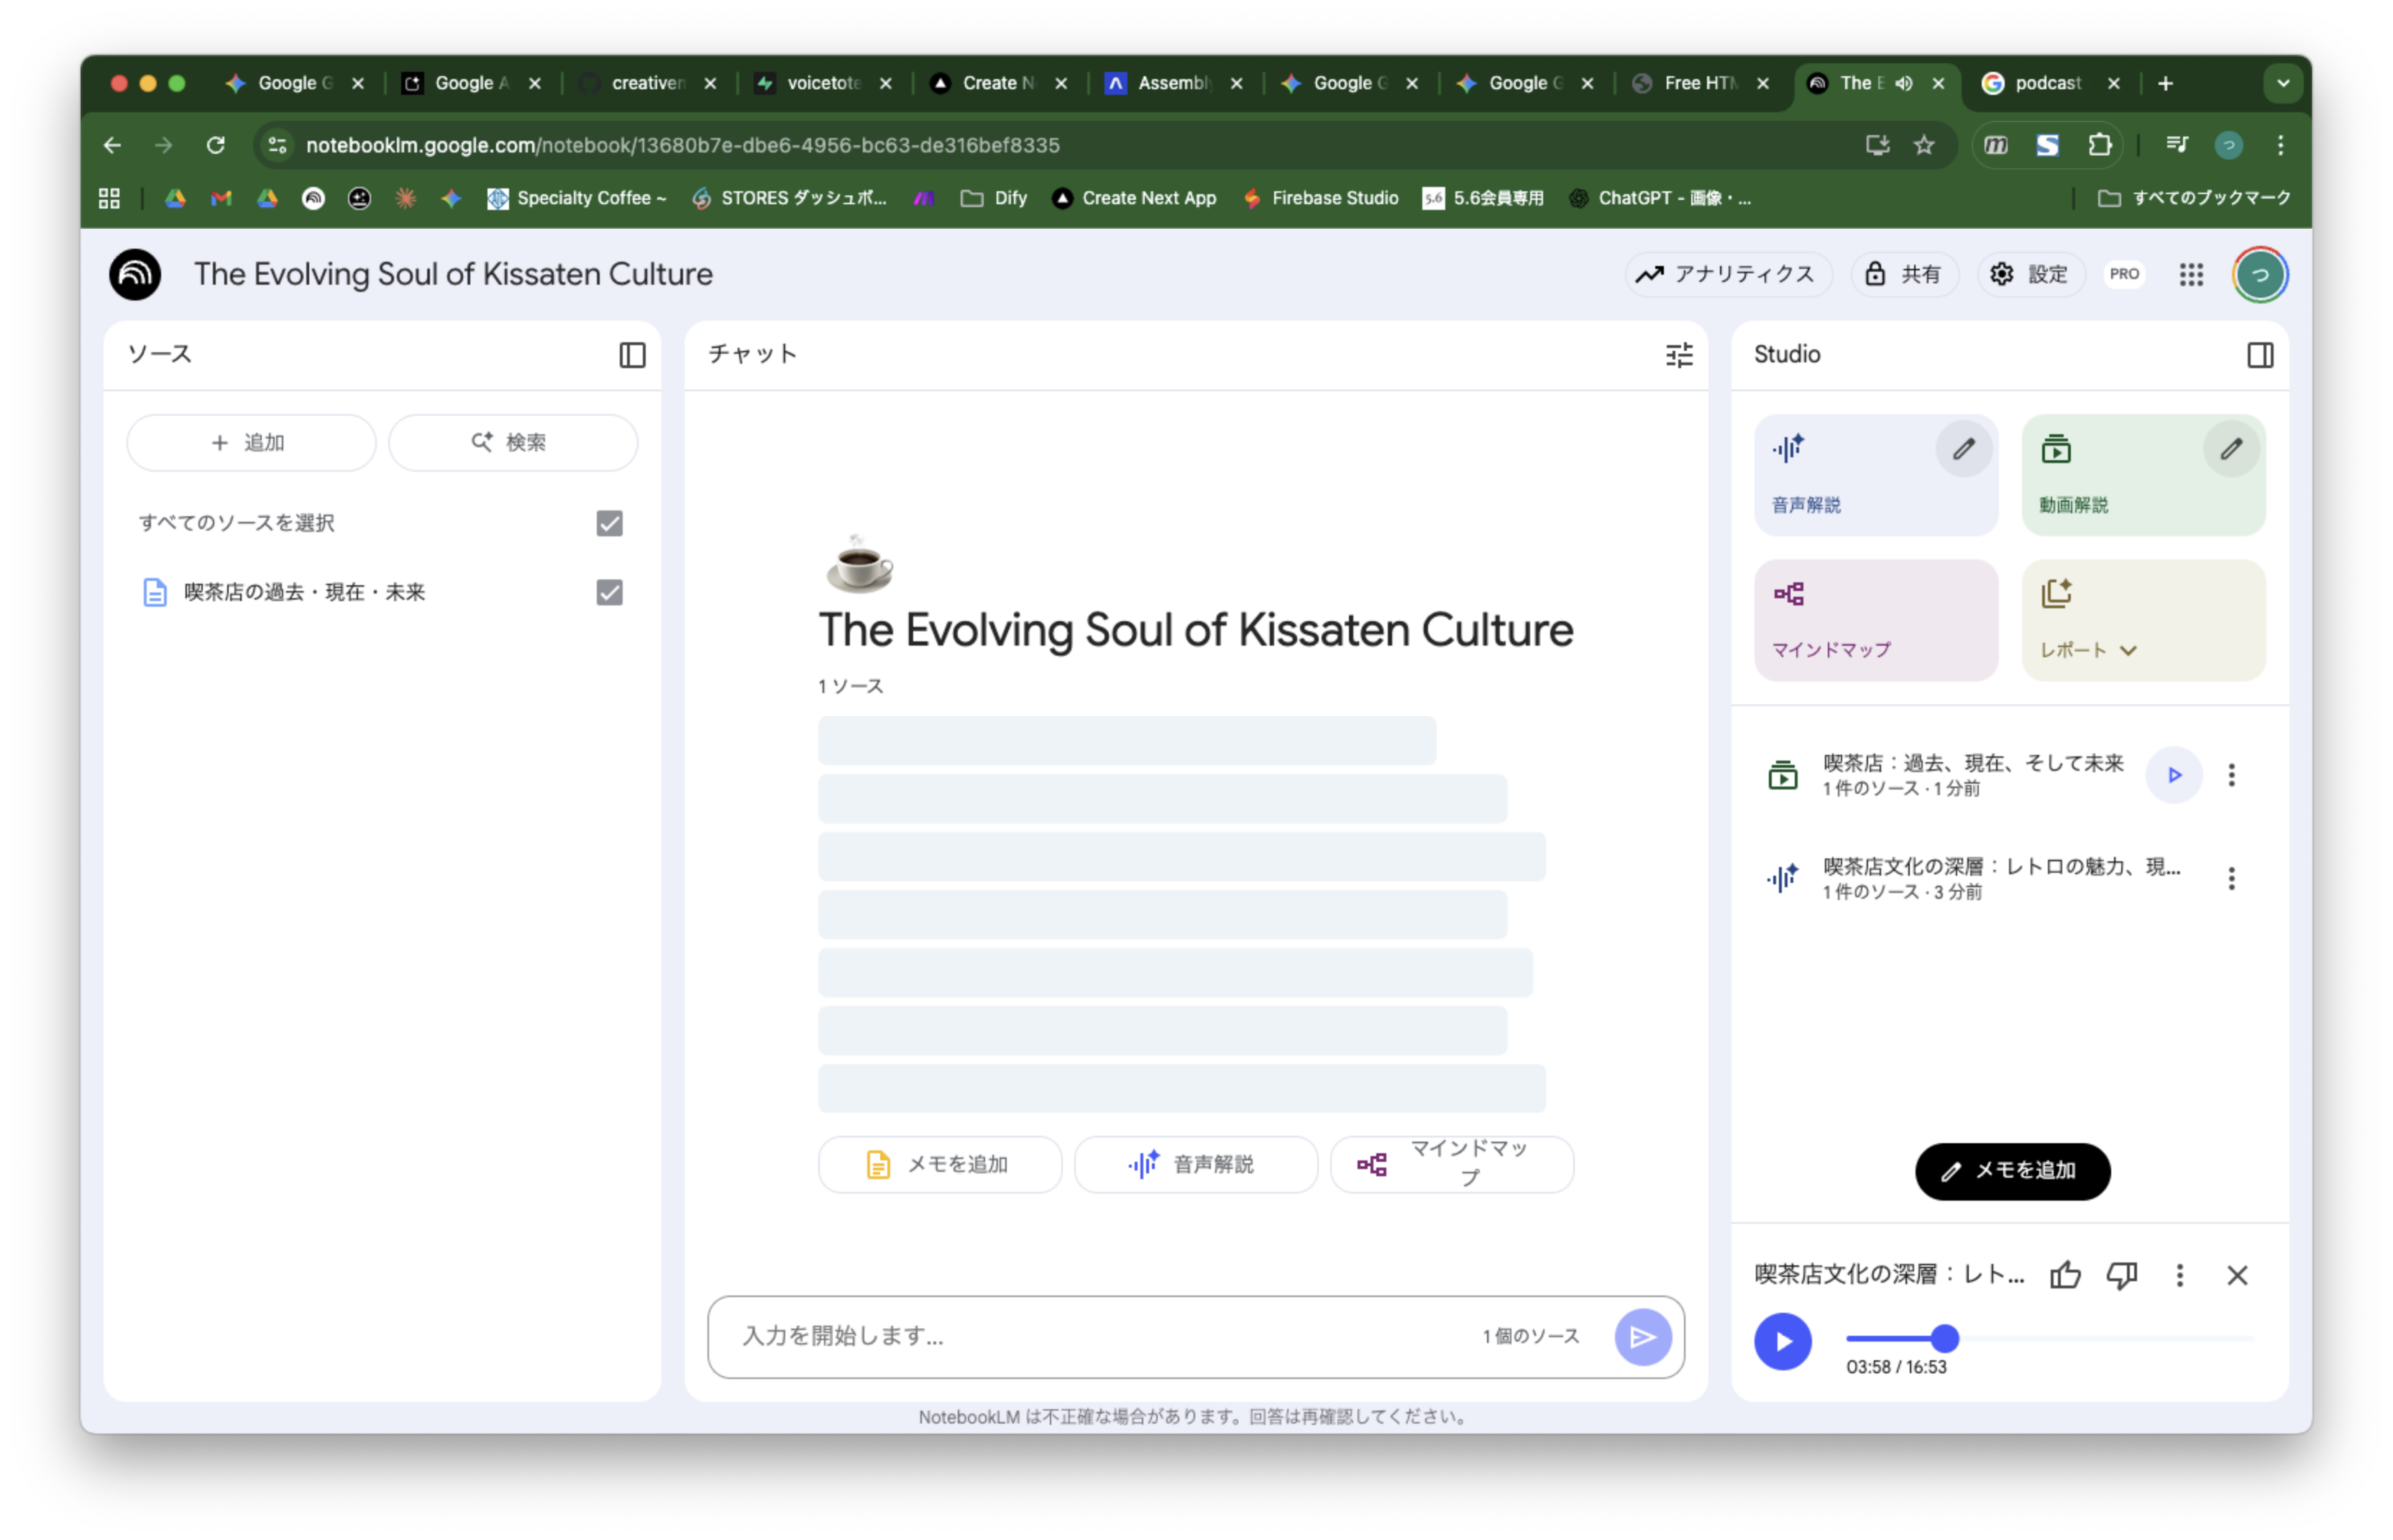Open the apps grid bookmark icon

click(x=109, y=198)
